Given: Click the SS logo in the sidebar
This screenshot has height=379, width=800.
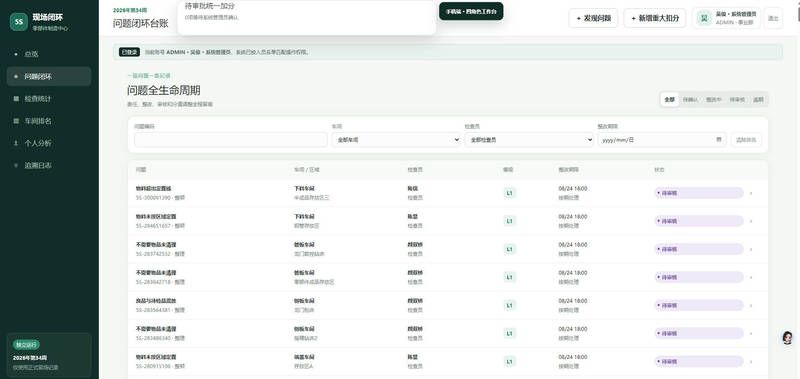Looking at the screenshot, I should point(18,22).
